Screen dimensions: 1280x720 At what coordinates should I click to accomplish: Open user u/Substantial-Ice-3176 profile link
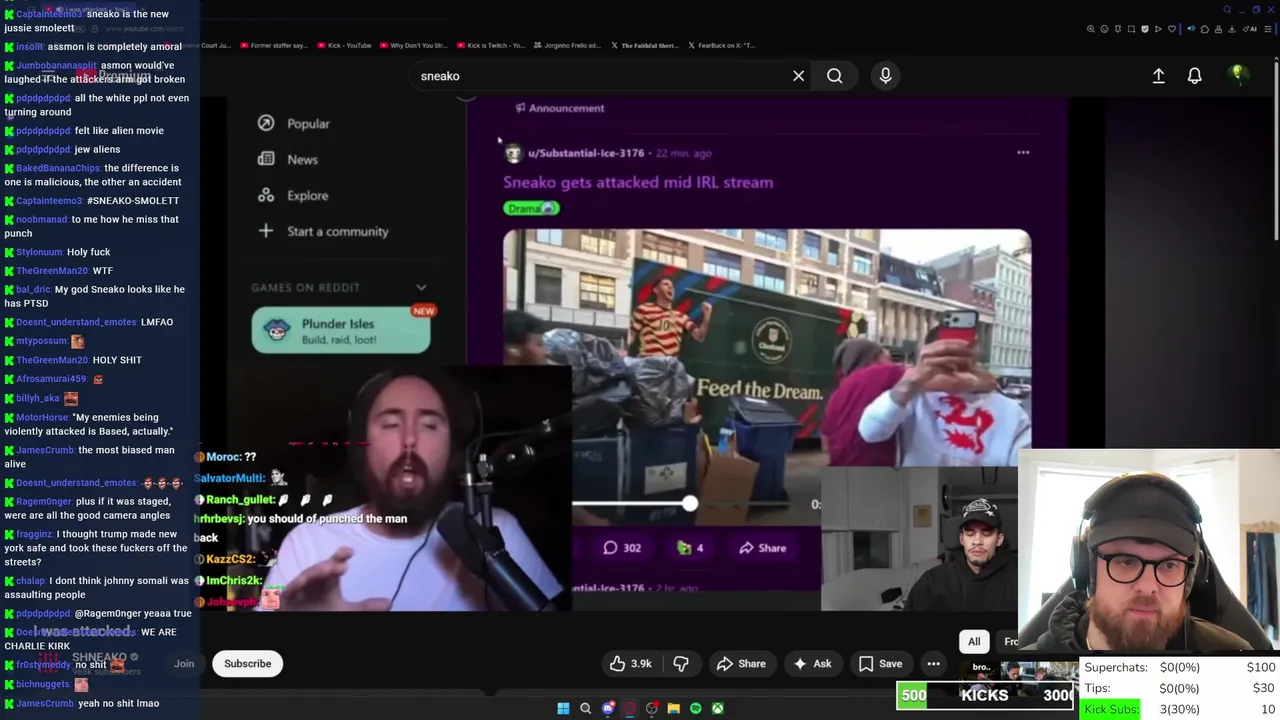coord(586,153)
